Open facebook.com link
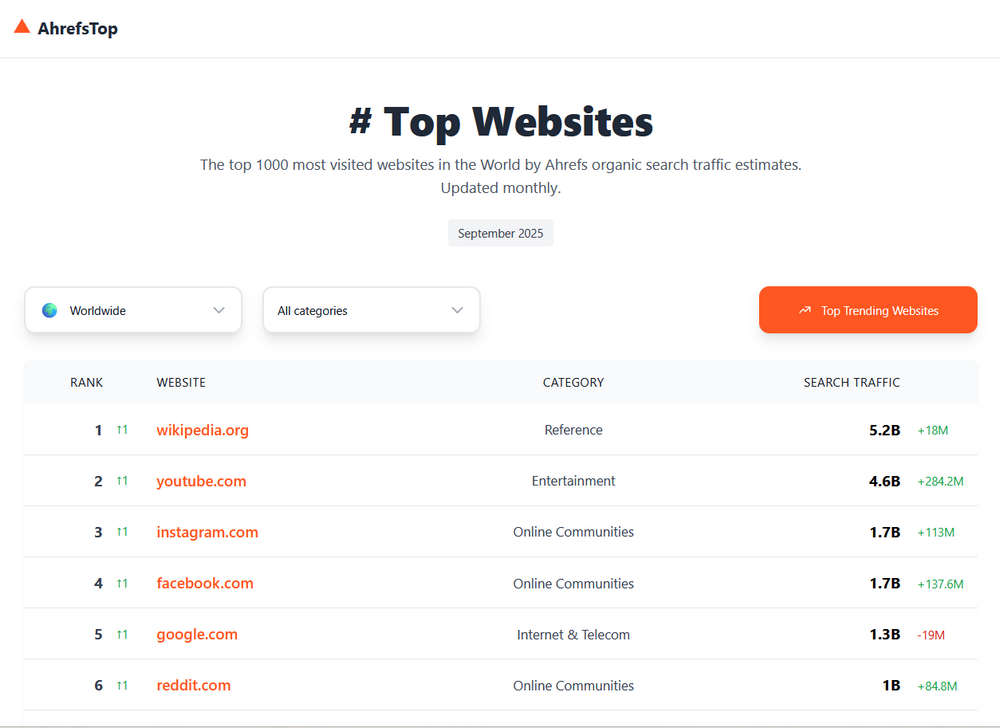The height and width of the screenshot is (728, 1000). 205,583
